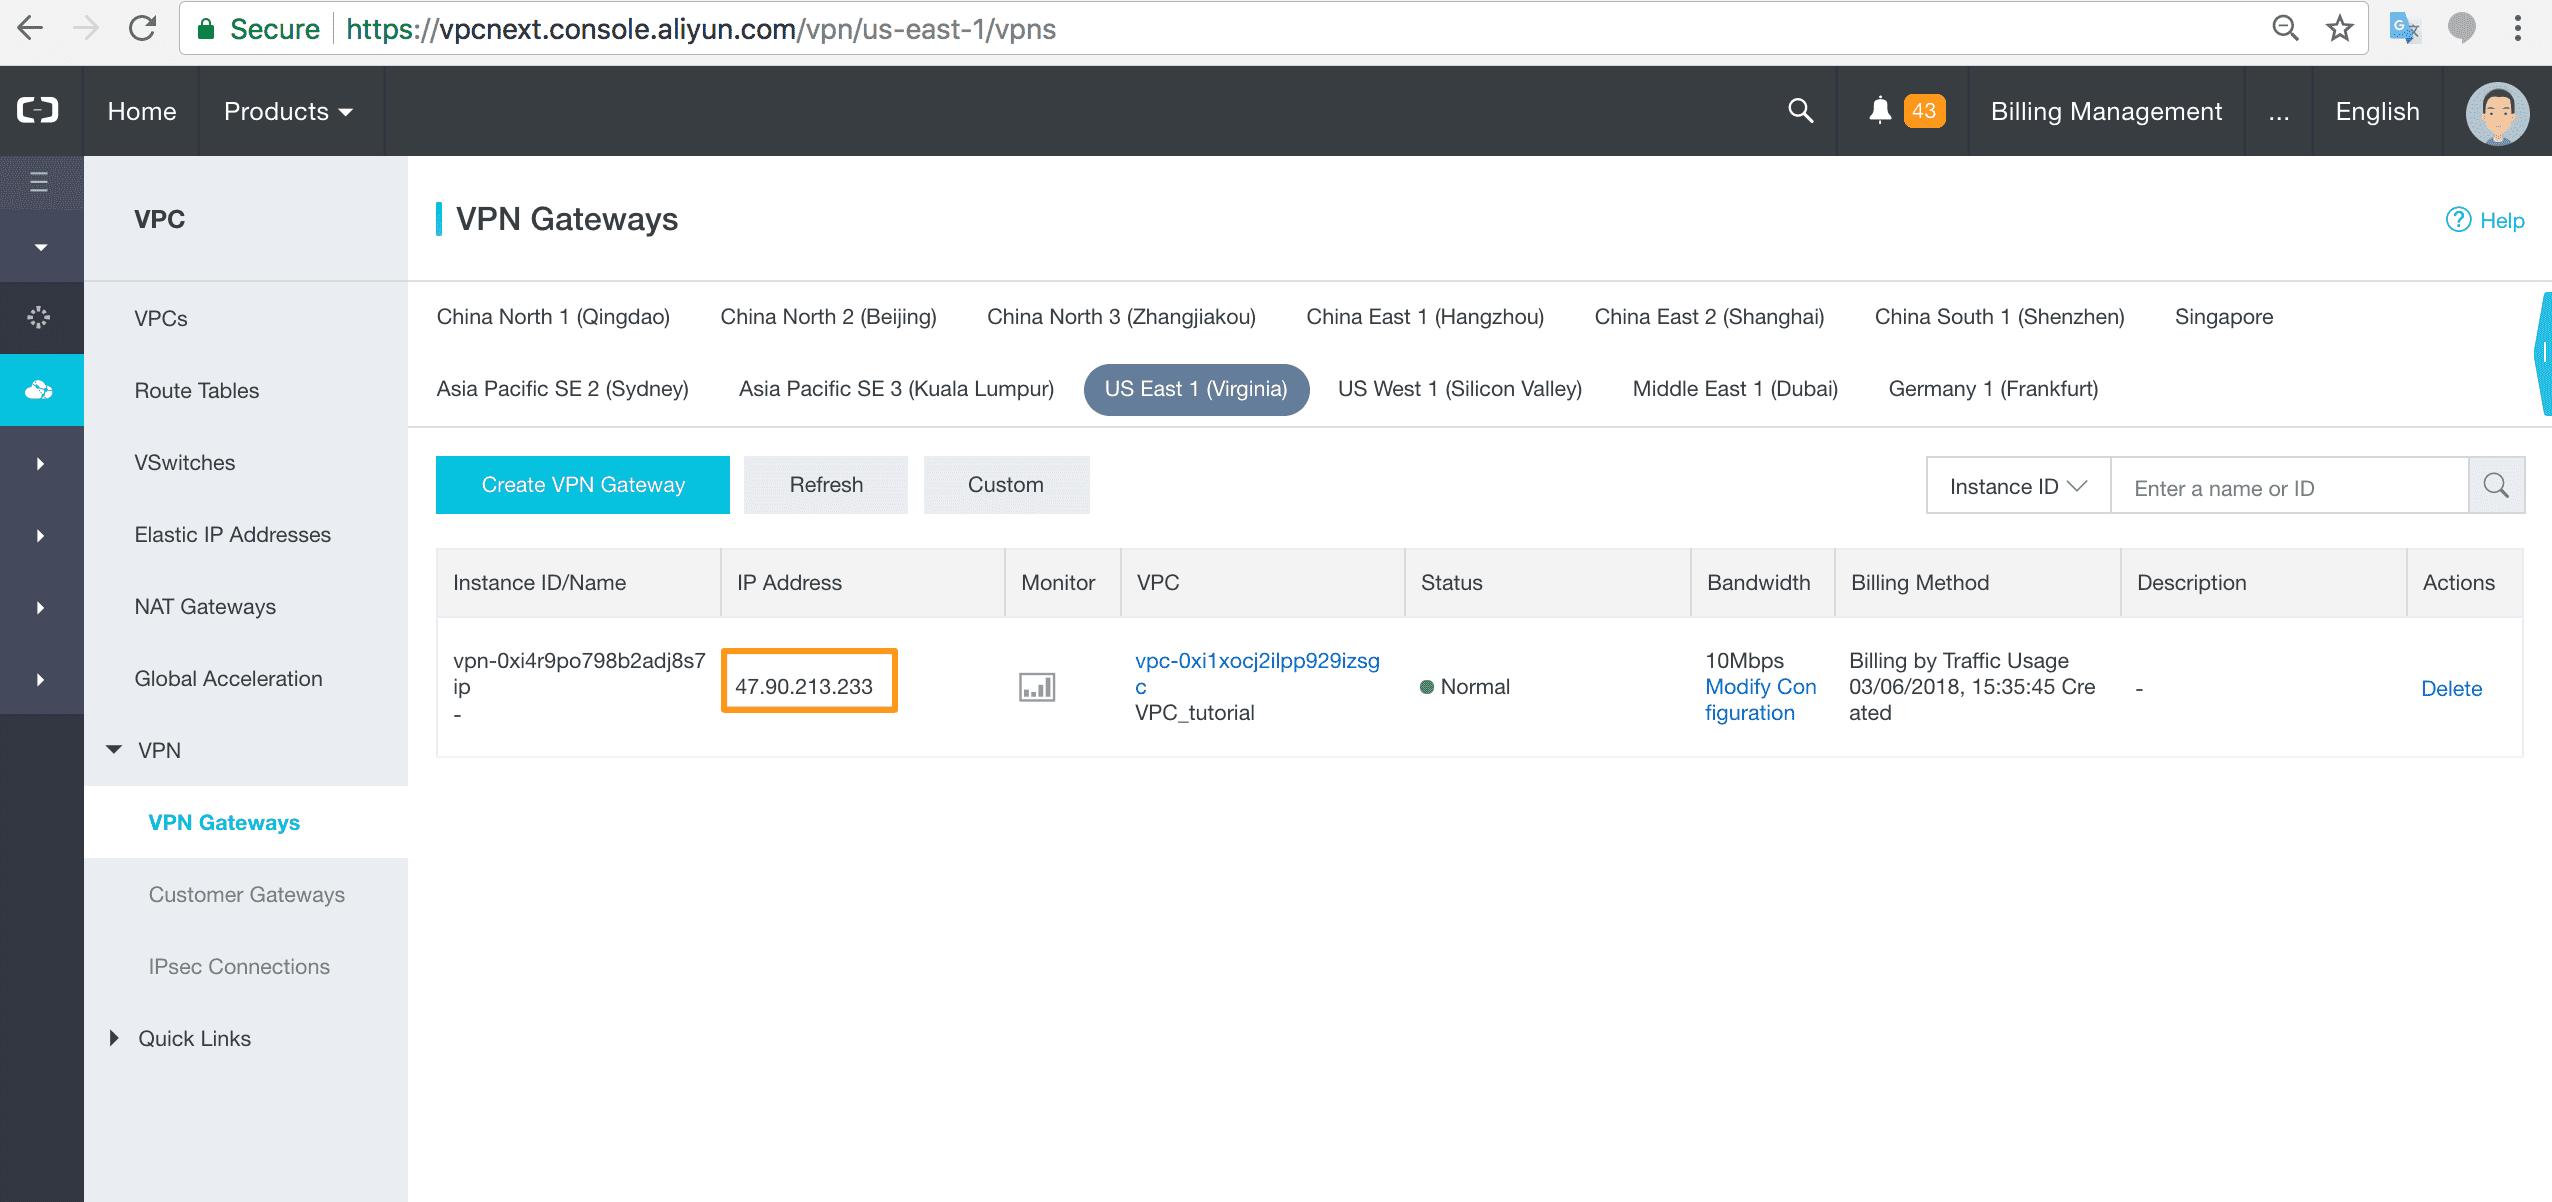Click the monitor chart icon in the row

point(1036,687)
